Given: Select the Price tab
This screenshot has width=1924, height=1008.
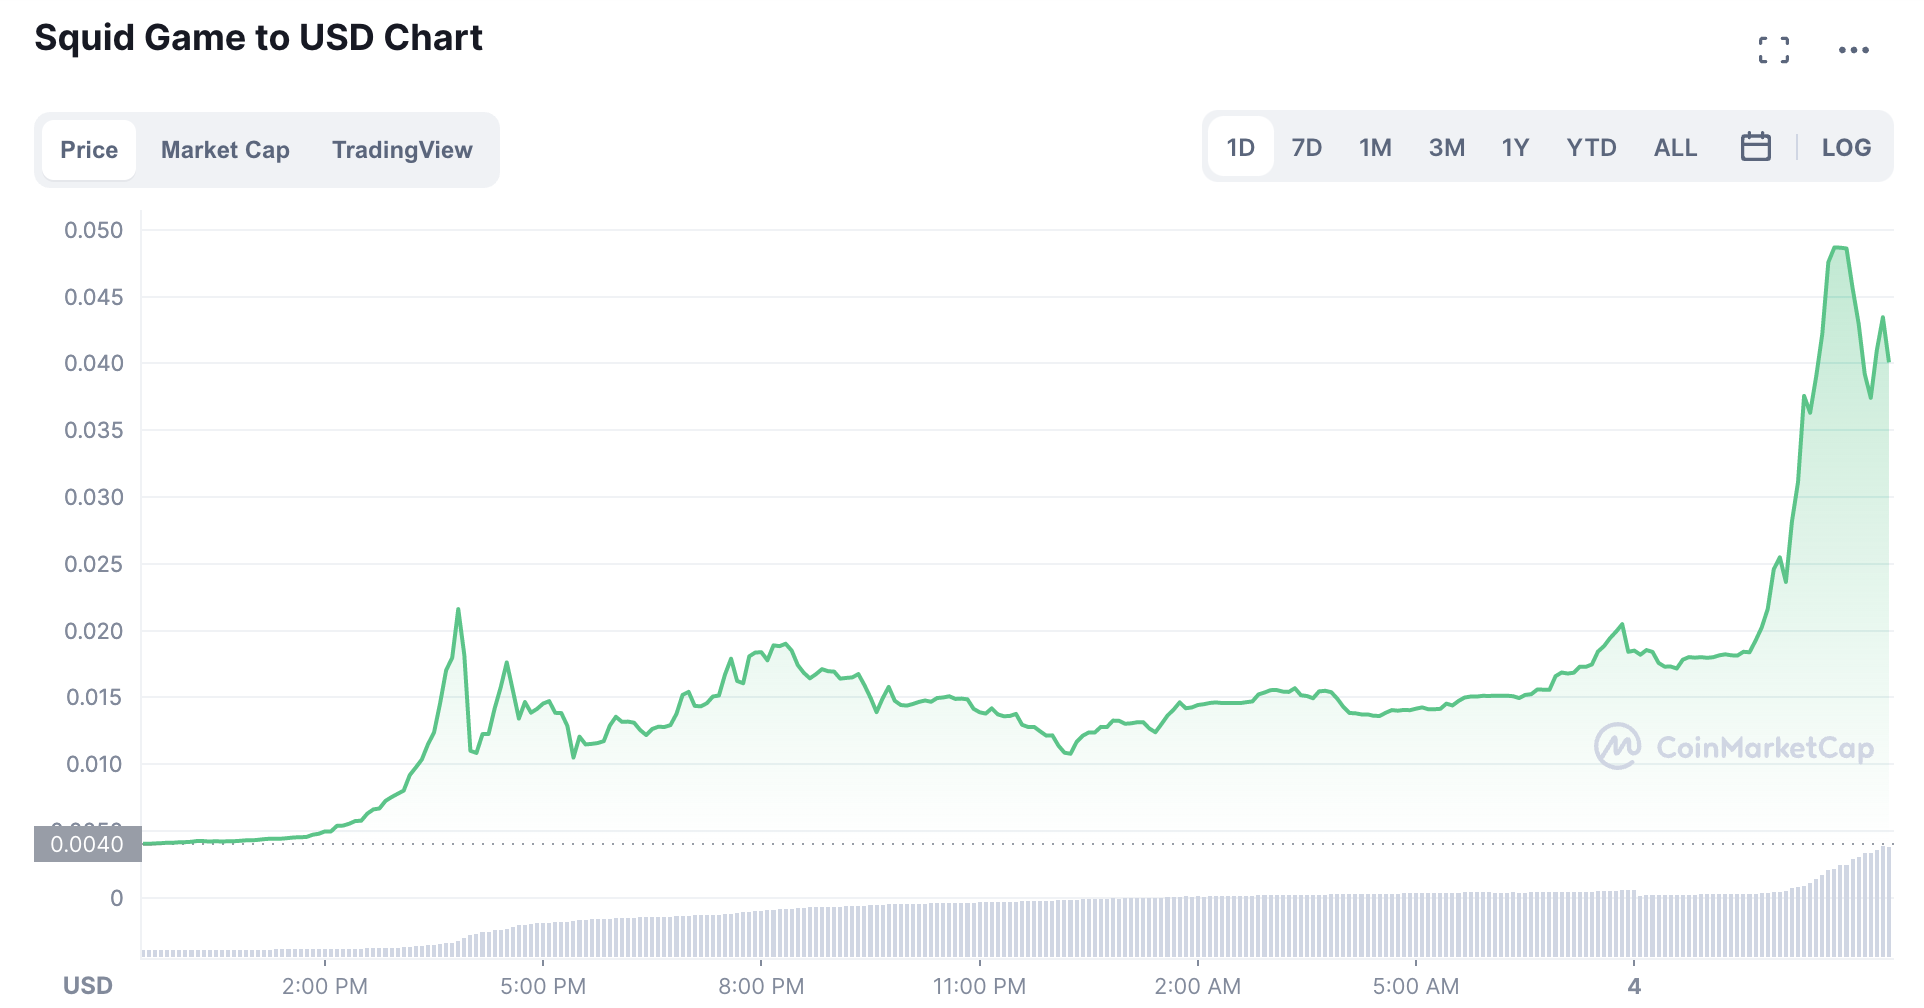Looking at the screenshot, I should coord(89,150).
